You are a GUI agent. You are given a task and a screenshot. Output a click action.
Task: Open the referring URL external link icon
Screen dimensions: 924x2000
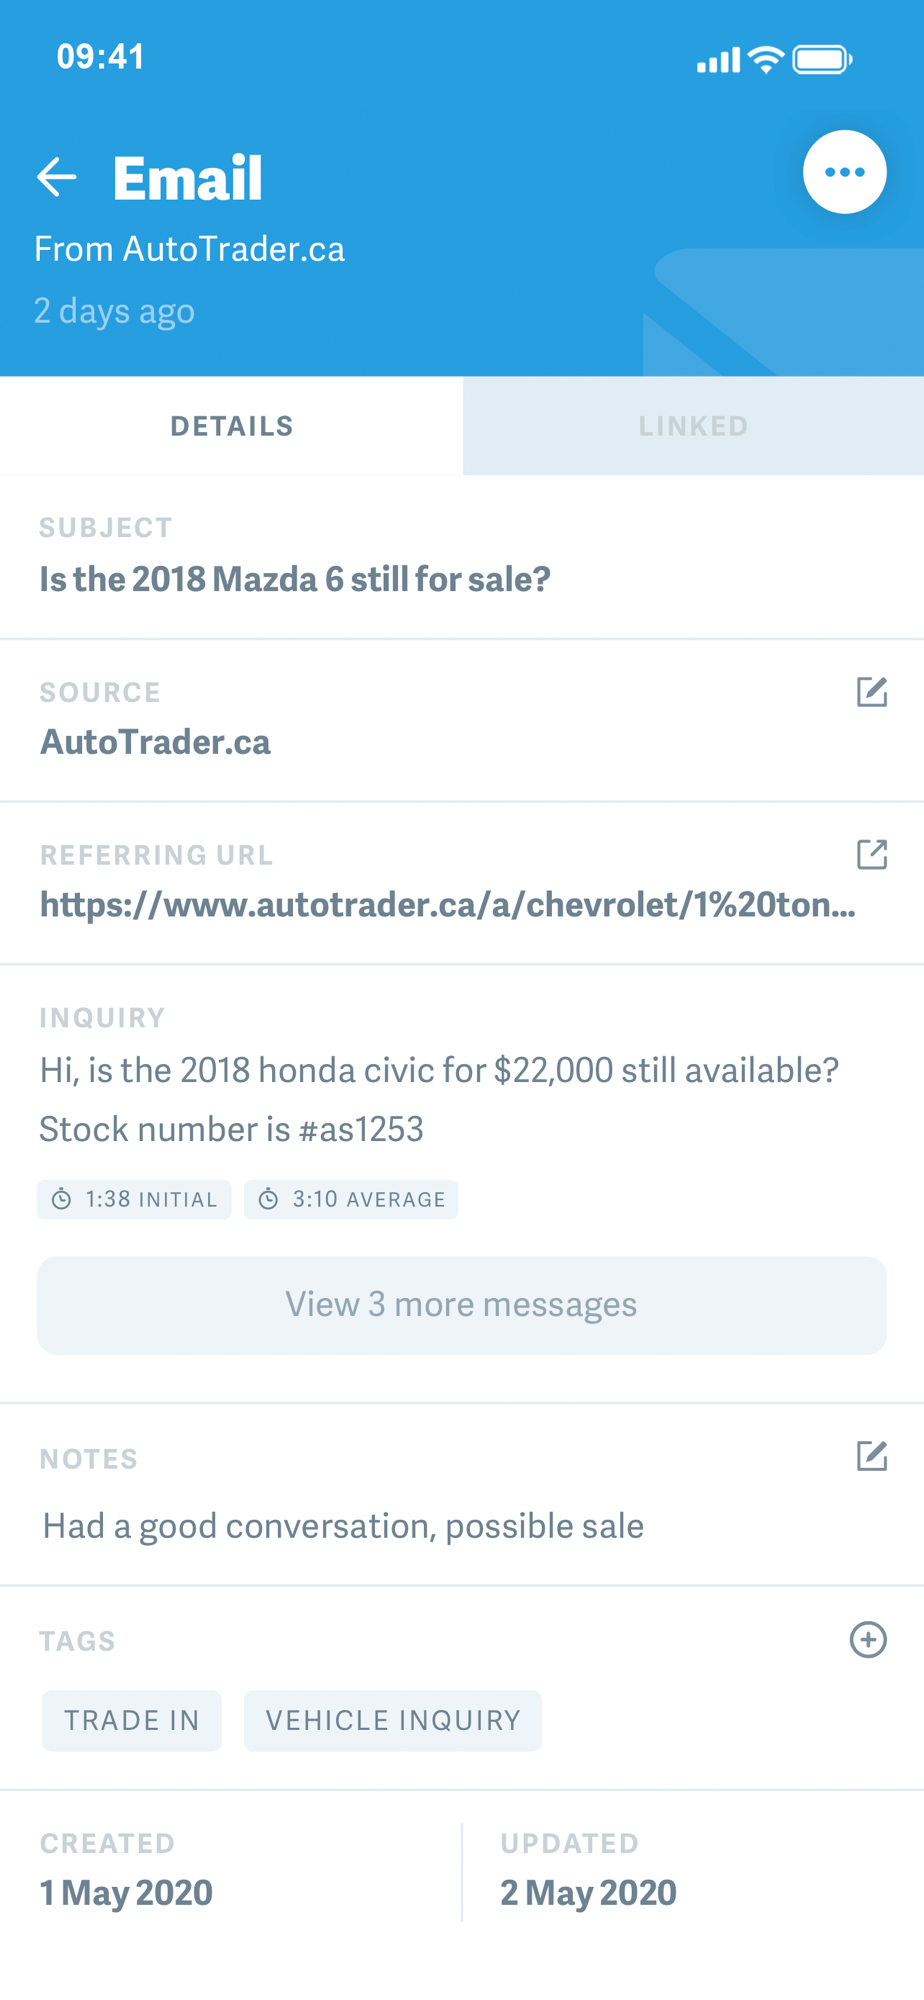point(871,855)
